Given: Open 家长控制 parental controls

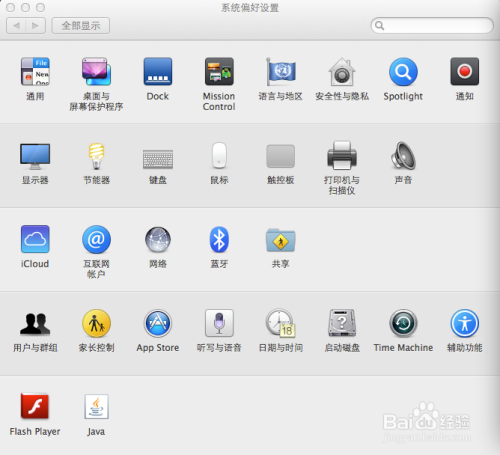Looking at the screenshot, I should [x=96, y=323].
